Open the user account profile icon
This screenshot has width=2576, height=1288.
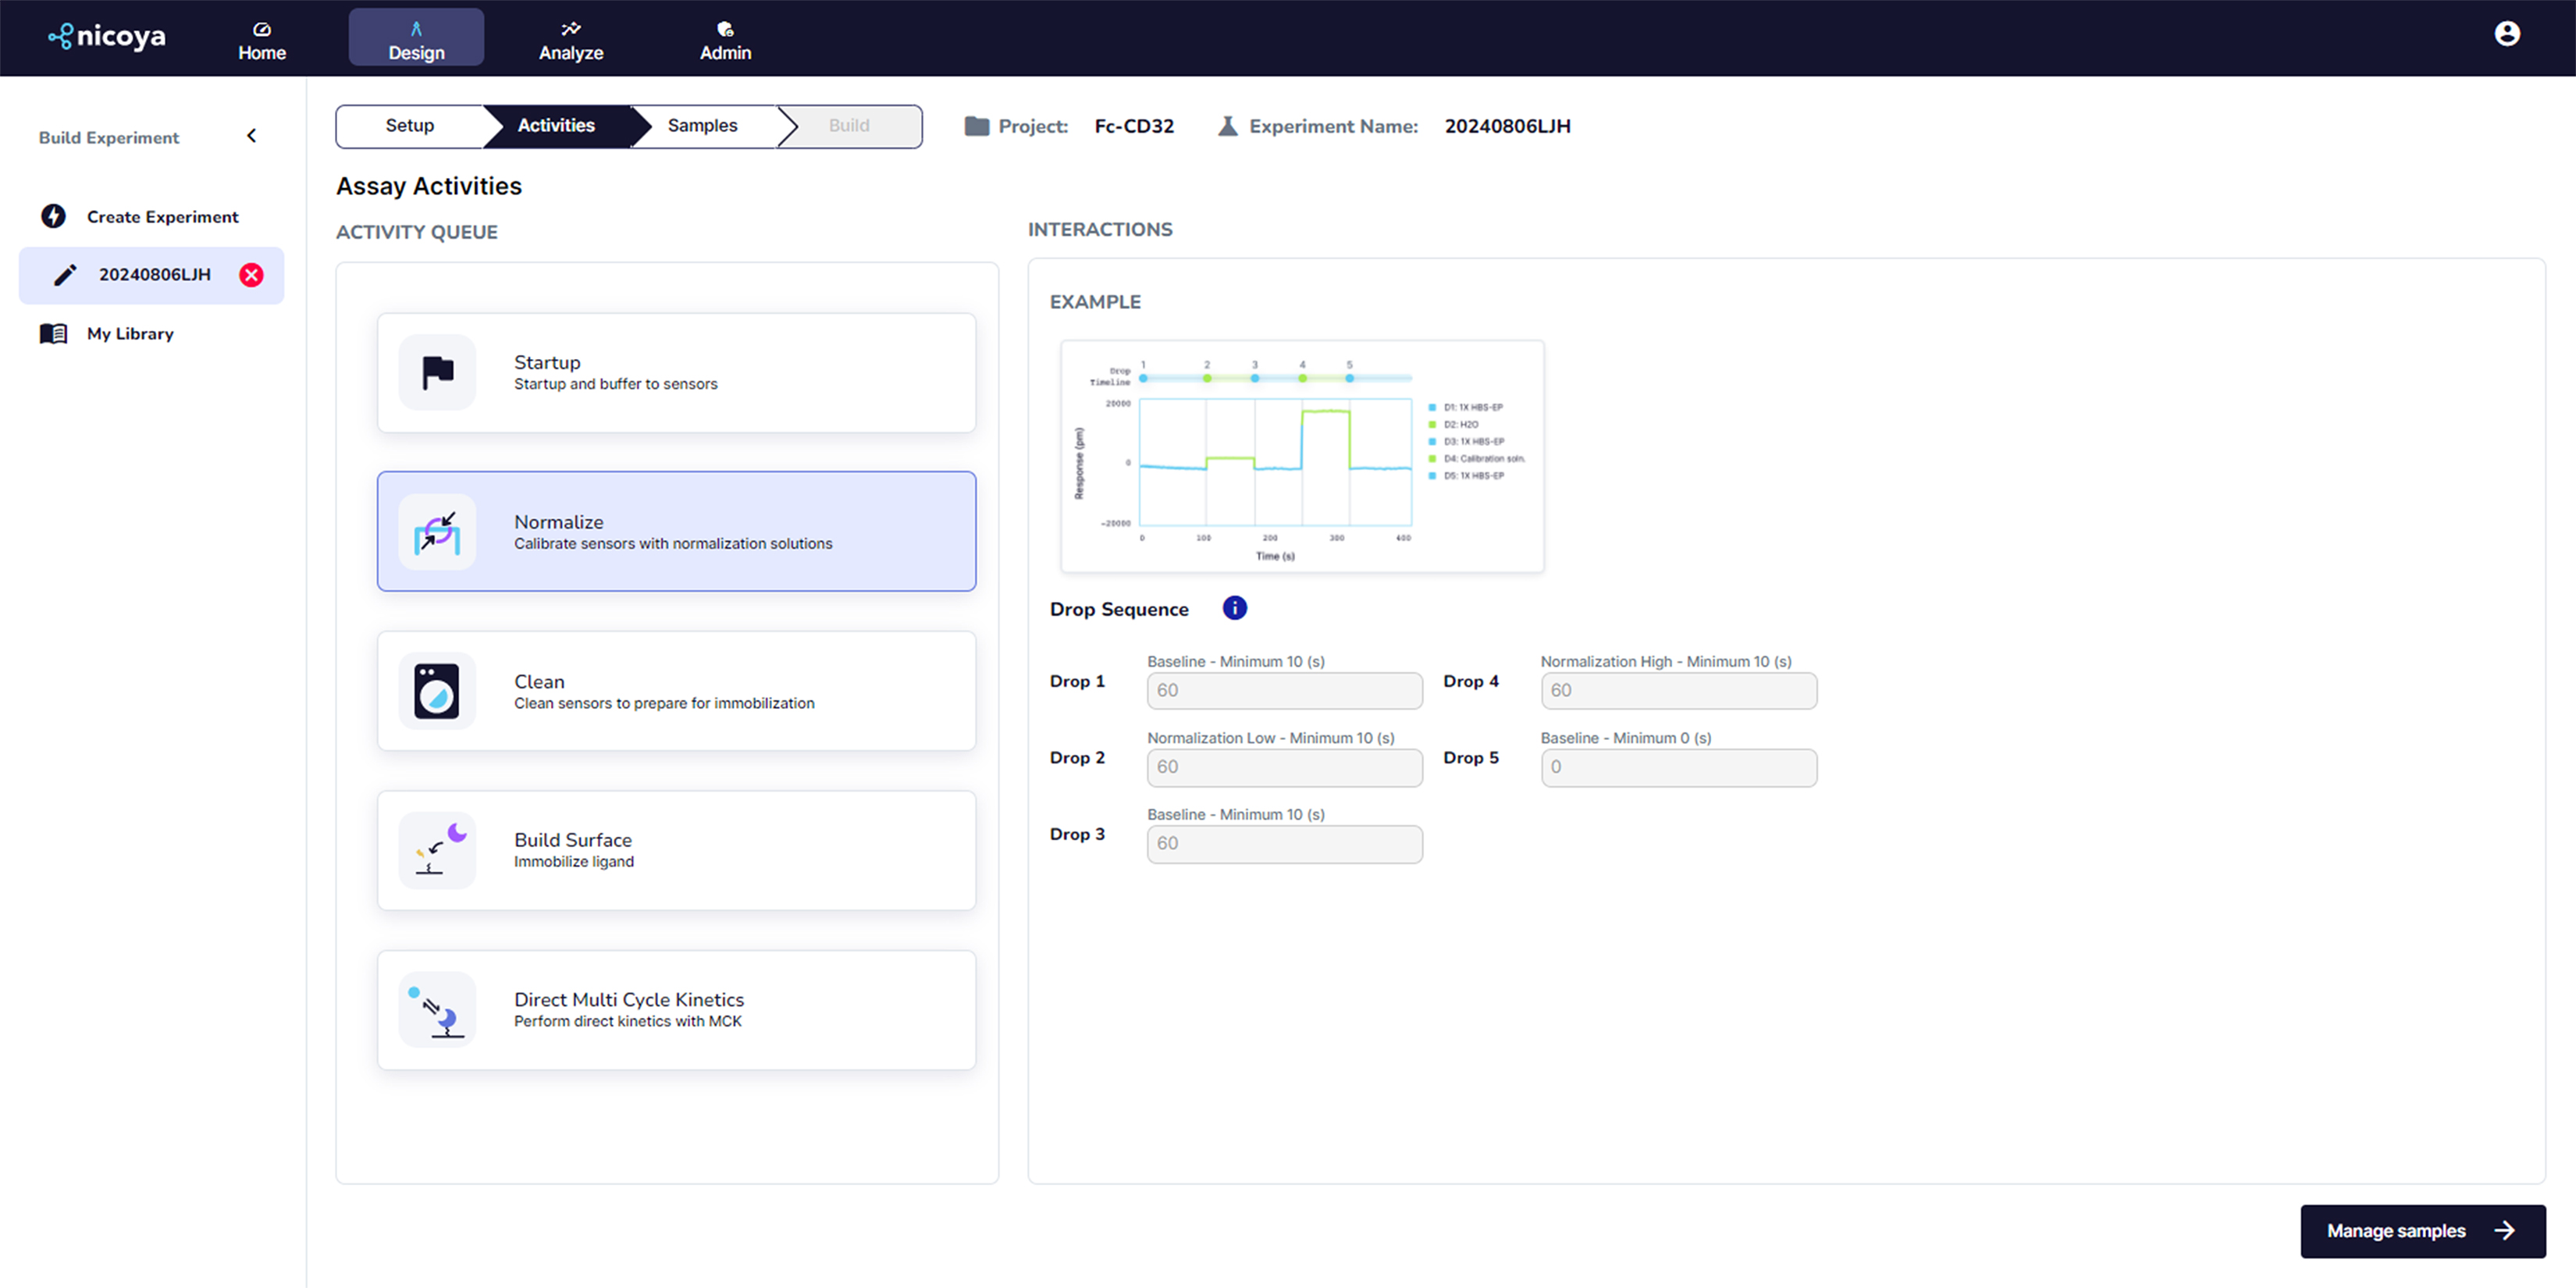coord(2506,34)
